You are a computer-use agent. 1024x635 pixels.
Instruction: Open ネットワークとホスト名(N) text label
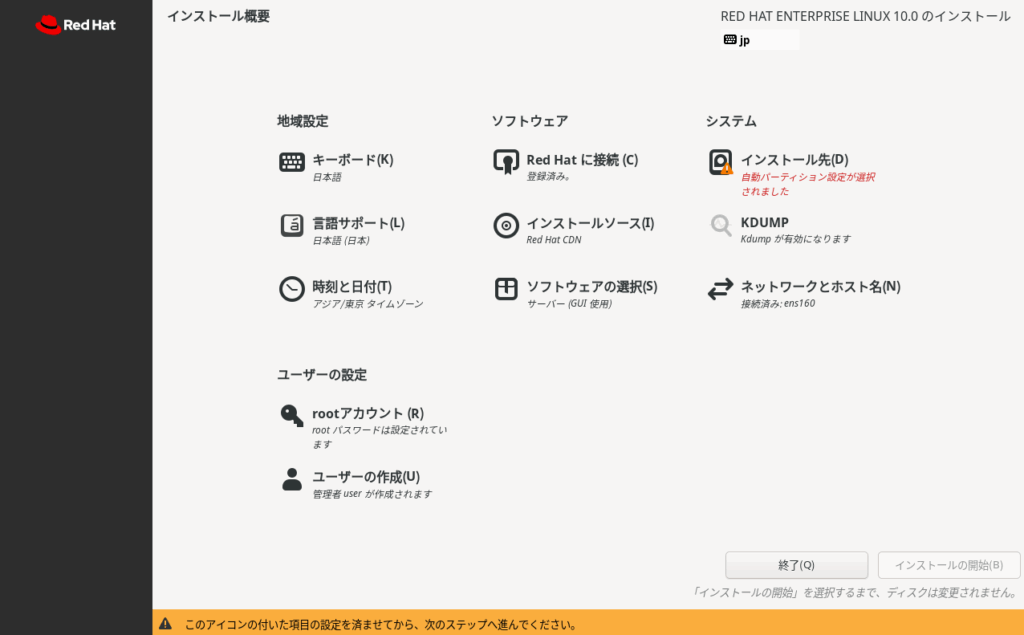820,287
